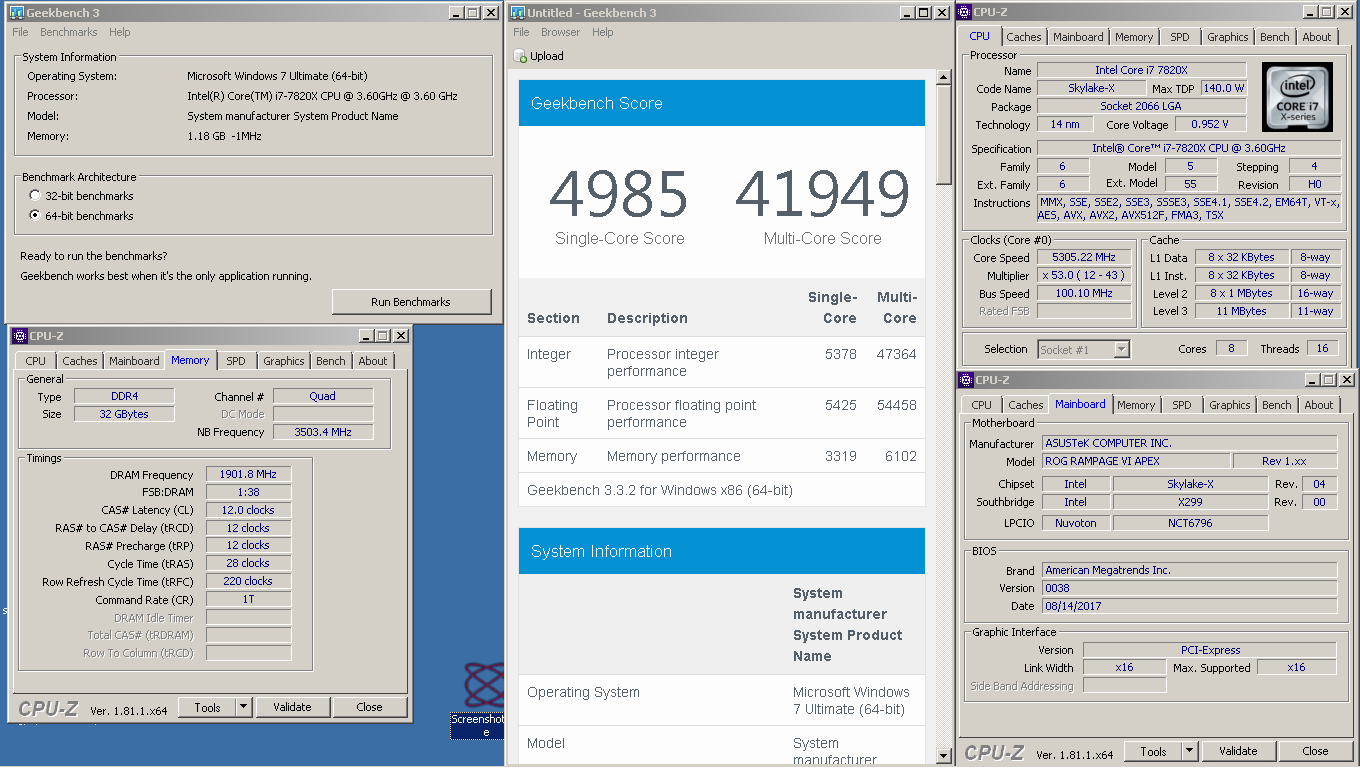This screenshot has height=768, width=1360.
Task: Click the NB Frequency 3503.4 MHz field
Action: click(x=323, y=432)
